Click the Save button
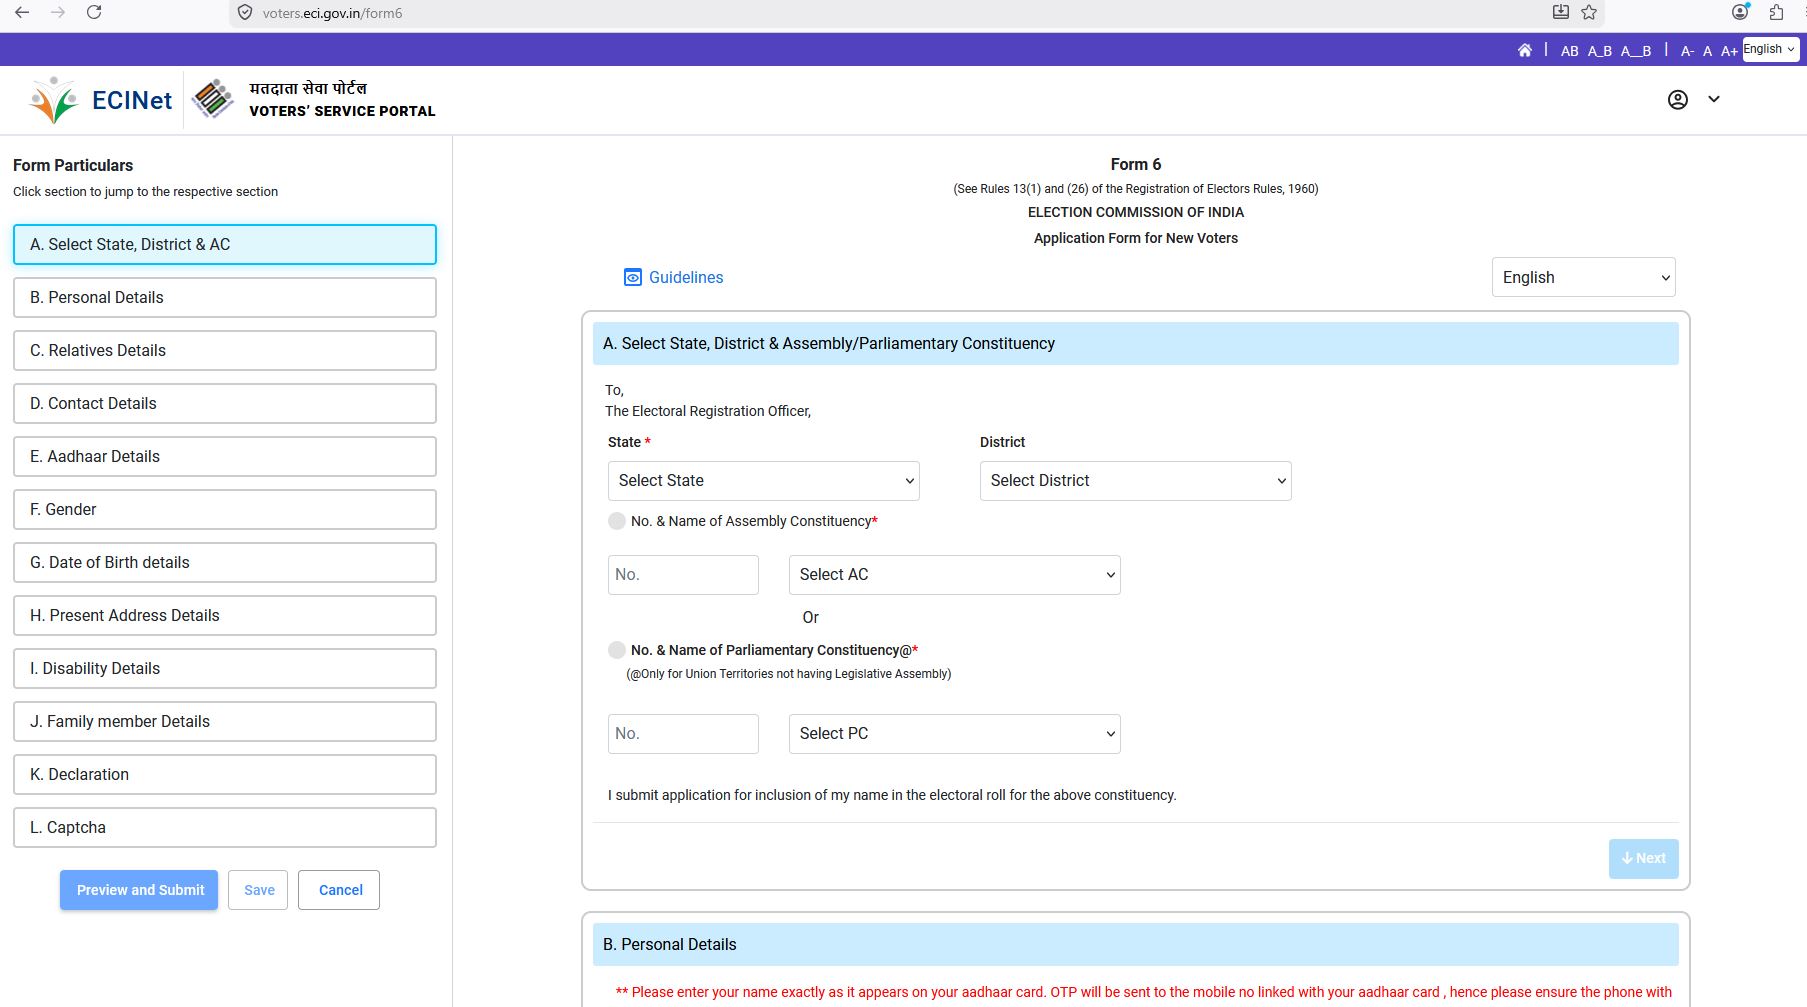Image resolution: width=1807 pixels, height=1007 pixels. [258, 890]
